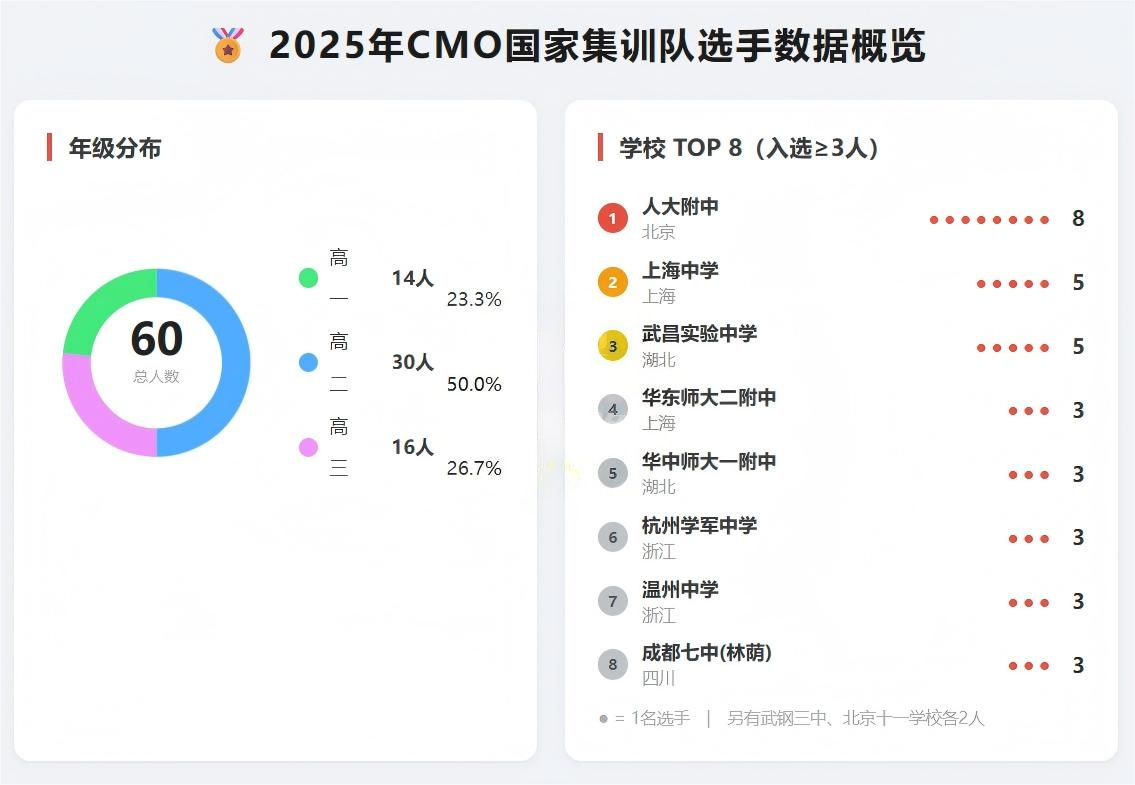The image size is (1135, 785).
Task: Select the 人大附中 school name
Action: pyautogui.click(x=680, y=207)
